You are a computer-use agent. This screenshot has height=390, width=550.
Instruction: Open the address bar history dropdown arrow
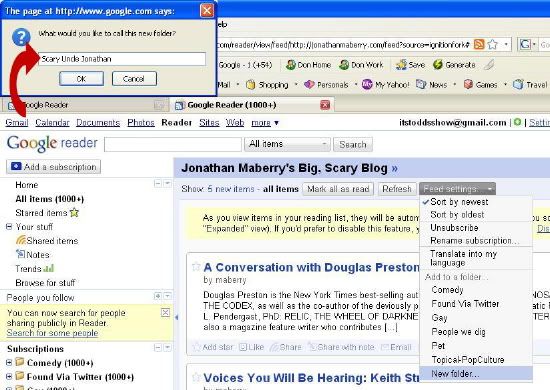click(506, 45)
